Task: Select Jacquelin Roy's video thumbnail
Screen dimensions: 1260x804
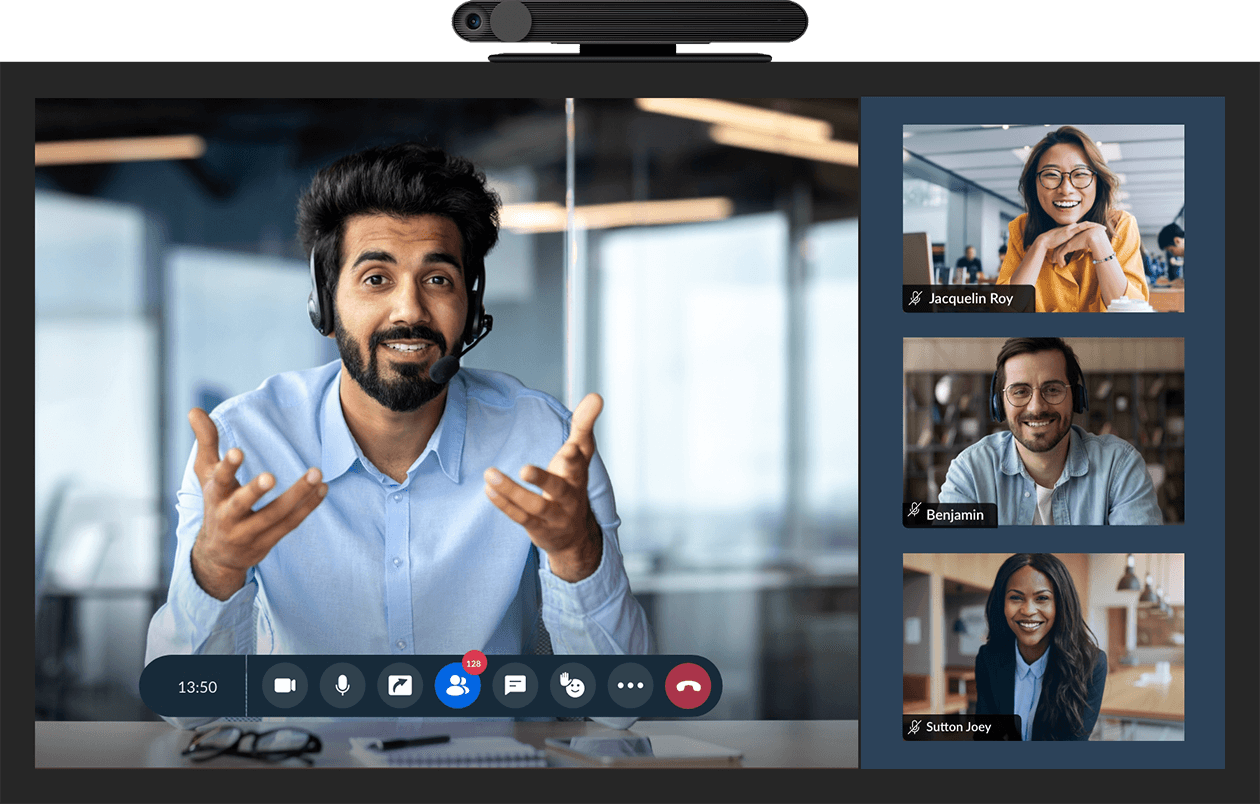Action: 1043,218
